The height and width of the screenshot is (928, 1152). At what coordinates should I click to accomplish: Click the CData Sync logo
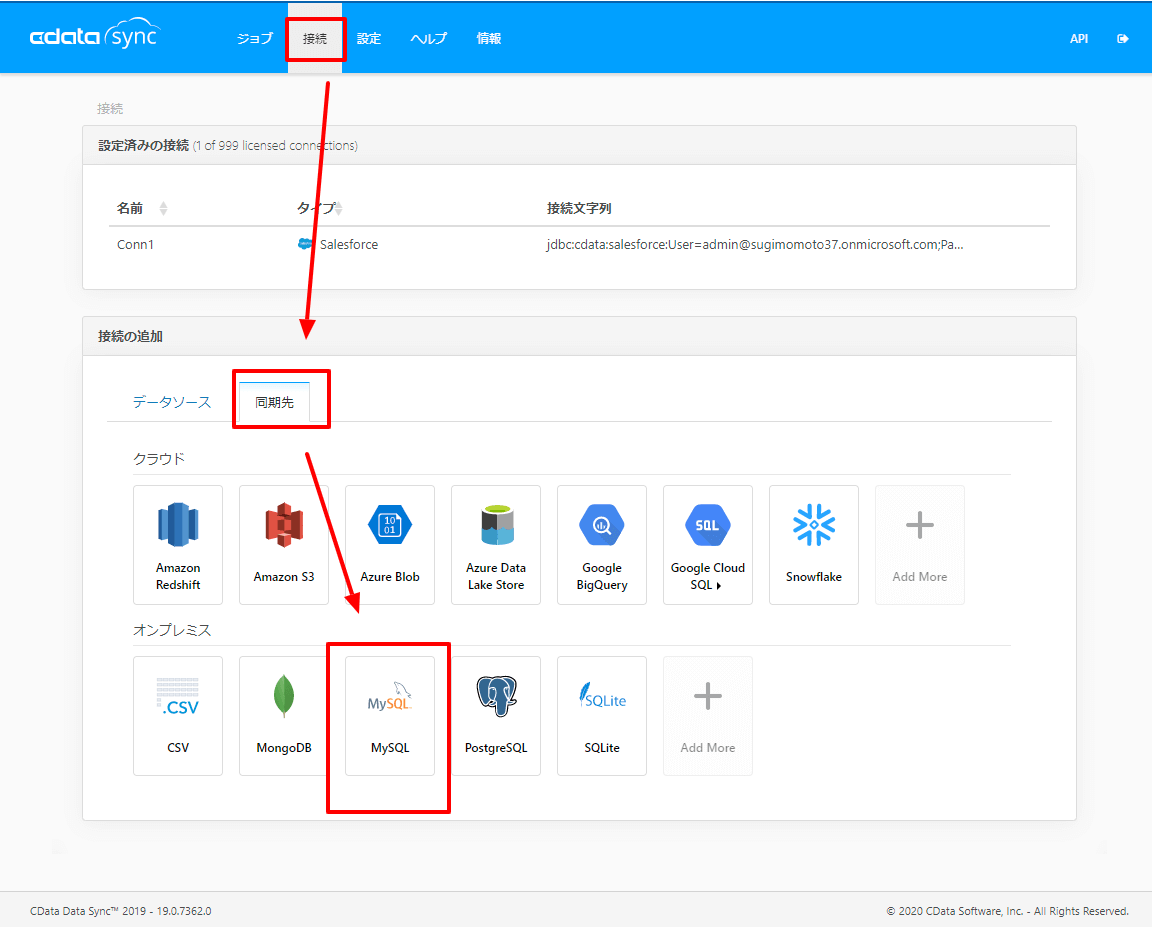(95, 35)
